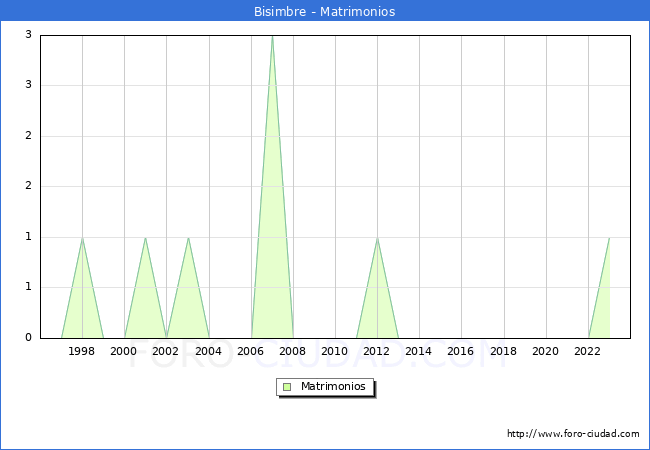Select the 2020 x-axis label
The width and height of the screenshot is (650, 450).
546,351
